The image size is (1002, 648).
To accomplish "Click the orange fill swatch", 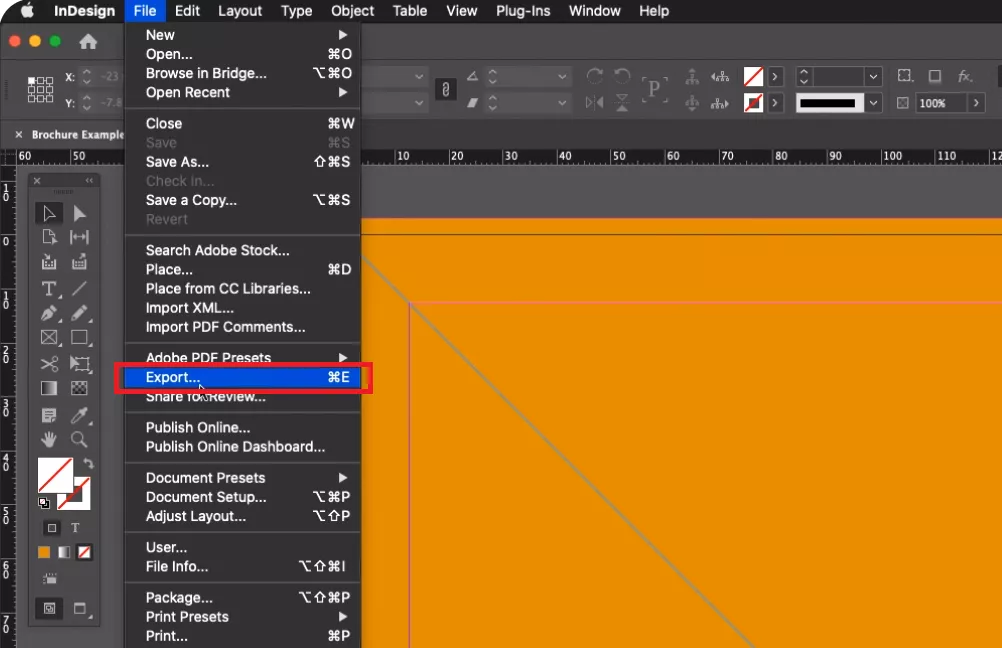I will pyautogui.click(x=43, y=552).
